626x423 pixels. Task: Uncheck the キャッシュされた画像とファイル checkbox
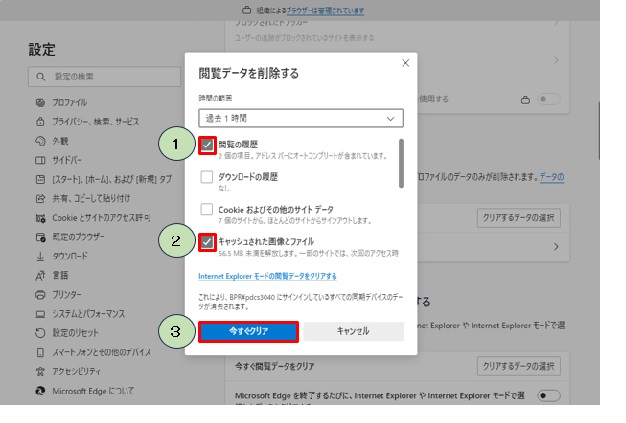(x=207, y=242)
